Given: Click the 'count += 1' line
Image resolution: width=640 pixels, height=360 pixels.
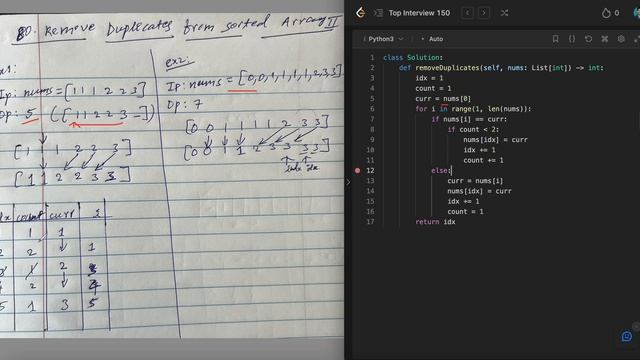Looking at the screenshot, I should coord(483,160).
